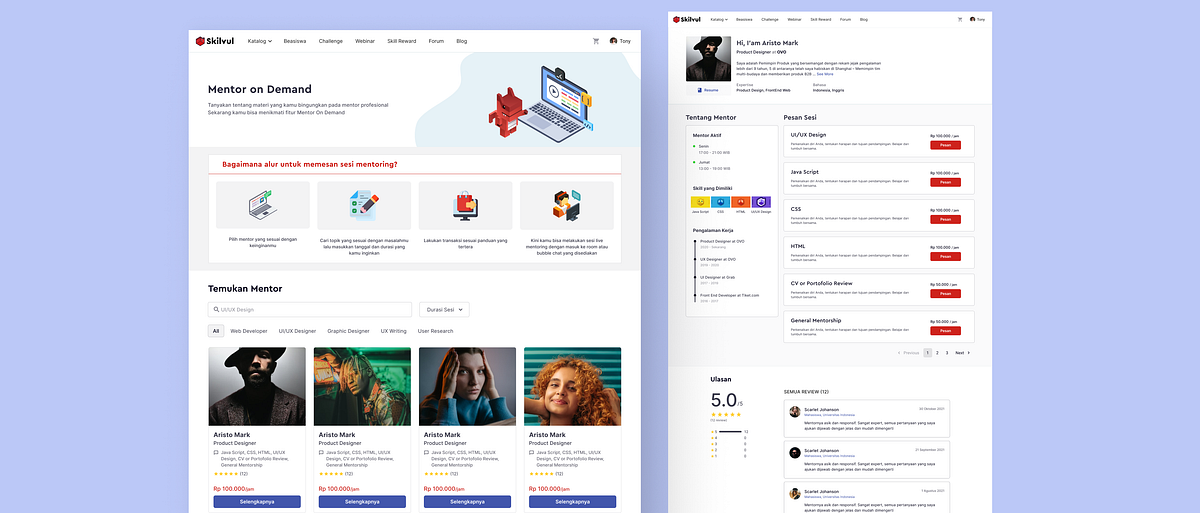Open Challenge in the Mentor on Demand page navbar
The height and width of the screenshot is (513, 1200).
click(x=331, y=41)
